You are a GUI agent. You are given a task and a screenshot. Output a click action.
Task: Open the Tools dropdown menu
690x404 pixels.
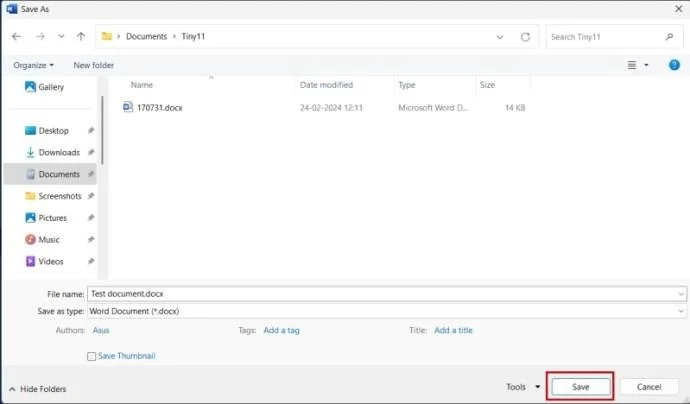pos(522,387)
